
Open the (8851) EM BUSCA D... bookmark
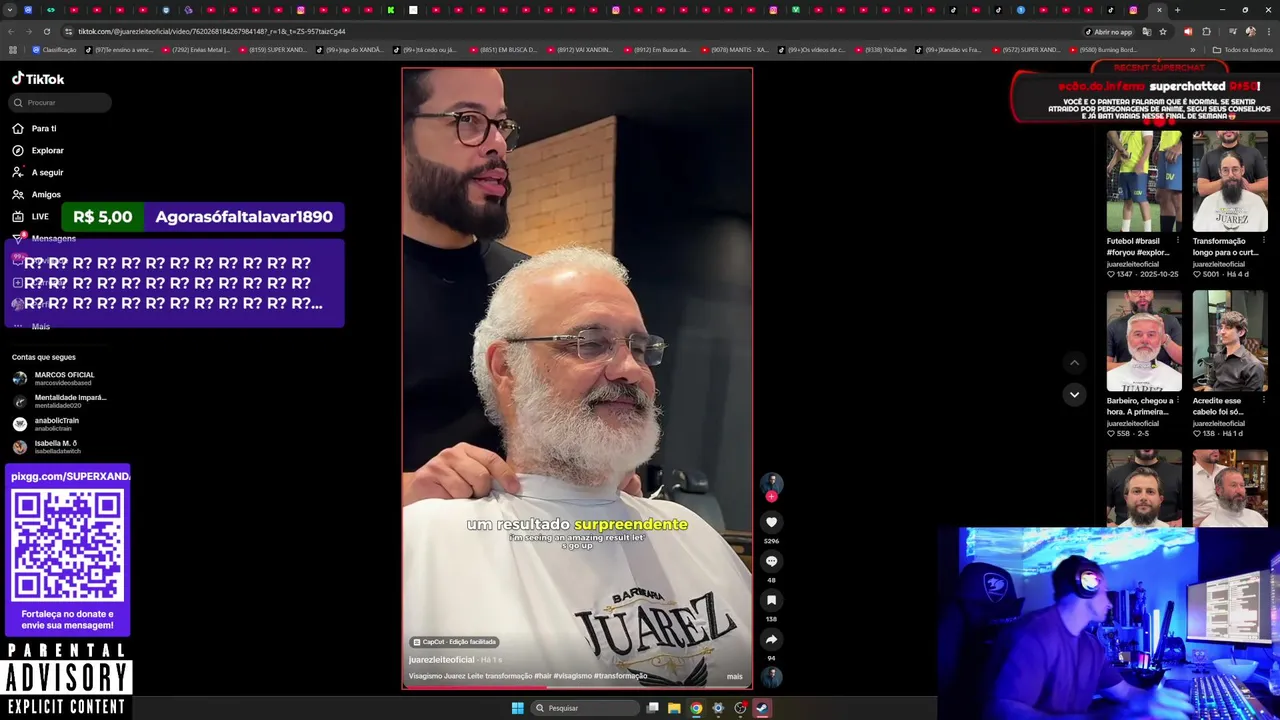(x=503, y=50)
